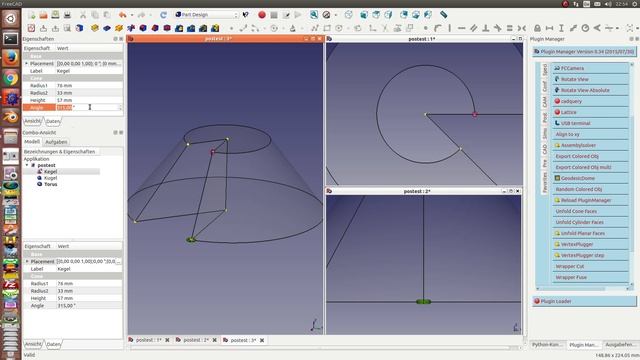Click the red Record macro button
640x360 pixels.
[x=262, y=15]
